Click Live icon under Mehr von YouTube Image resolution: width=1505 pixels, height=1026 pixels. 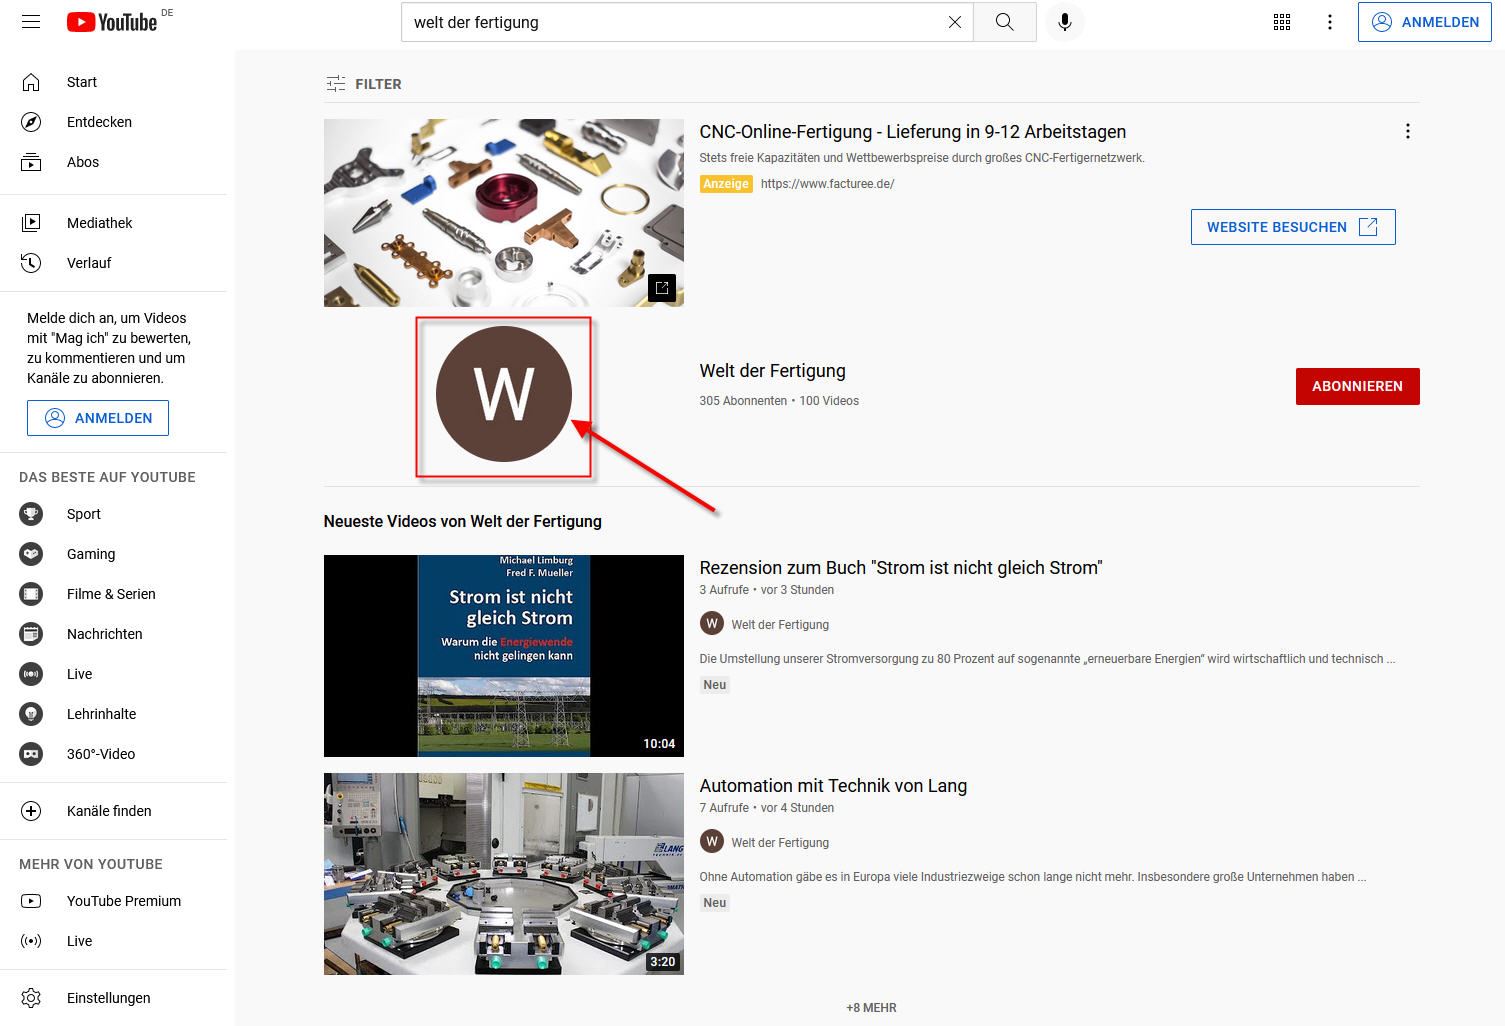[x=31, y=941]
